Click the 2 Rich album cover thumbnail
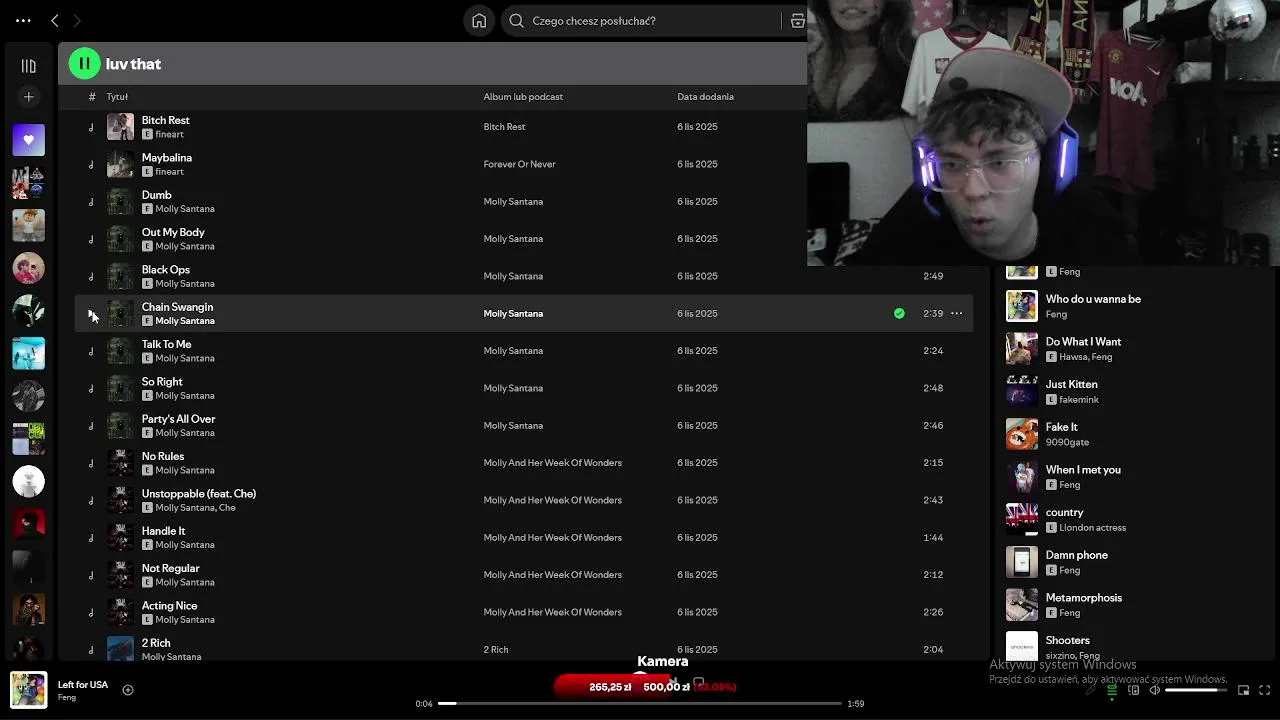Image resolution: width=1280 pixels, height=720 pixels. 120,649
